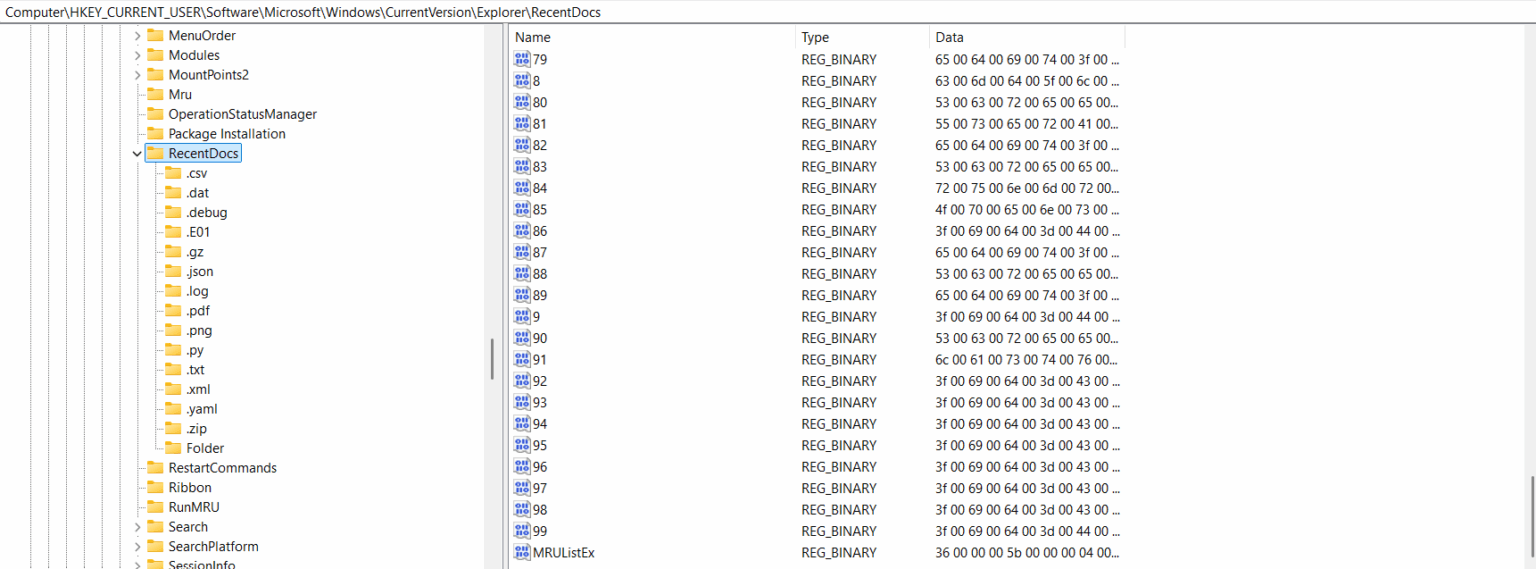This screenshot has height=569, width=1536.
Task: Open the .json subkey in tree
Action: [x=199, y=271]
